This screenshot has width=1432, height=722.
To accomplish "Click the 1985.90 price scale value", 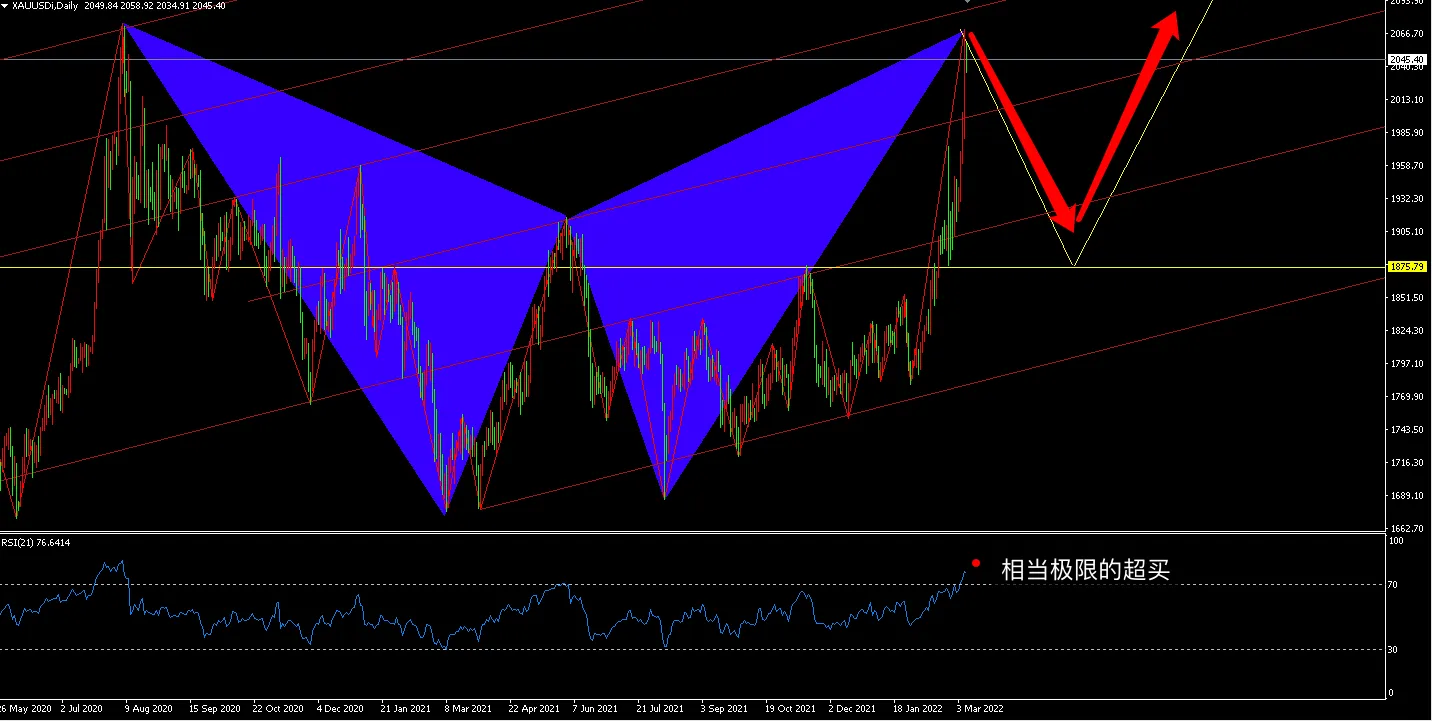I will pyautogui.click(x=1406, y=133).
